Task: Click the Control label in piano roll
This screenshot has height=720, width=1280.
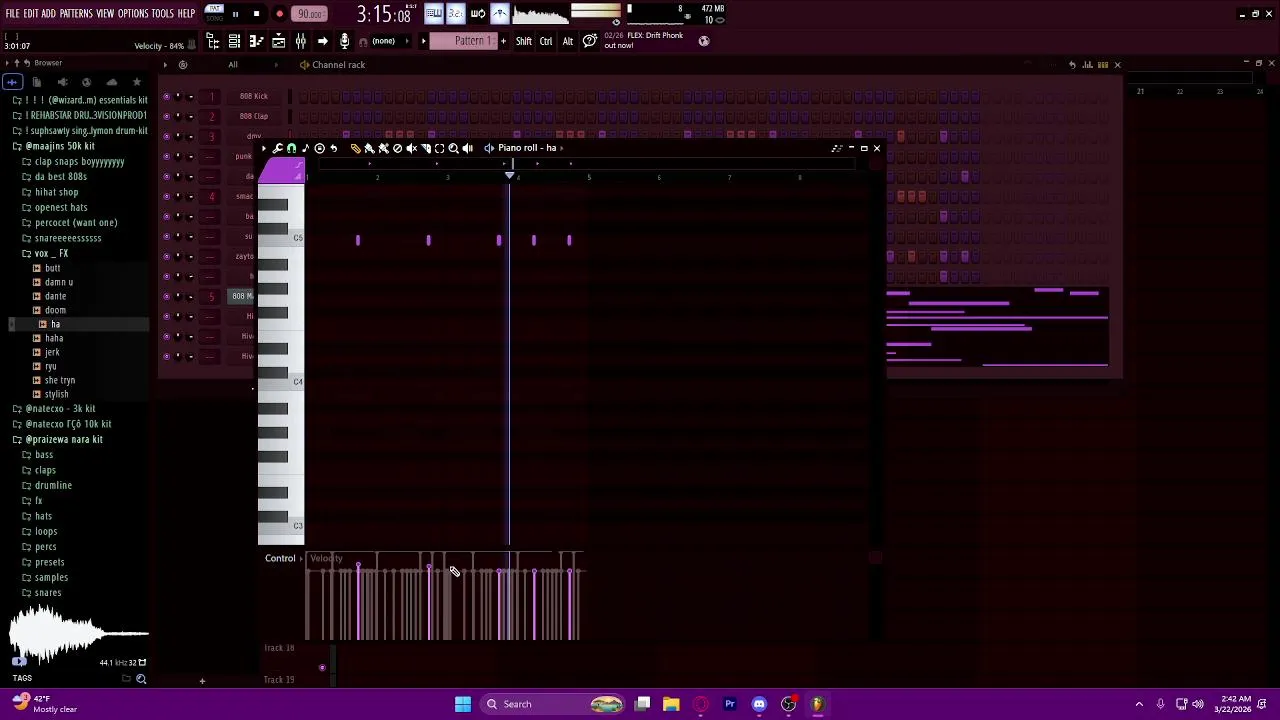Action: [x=280, y=558]
